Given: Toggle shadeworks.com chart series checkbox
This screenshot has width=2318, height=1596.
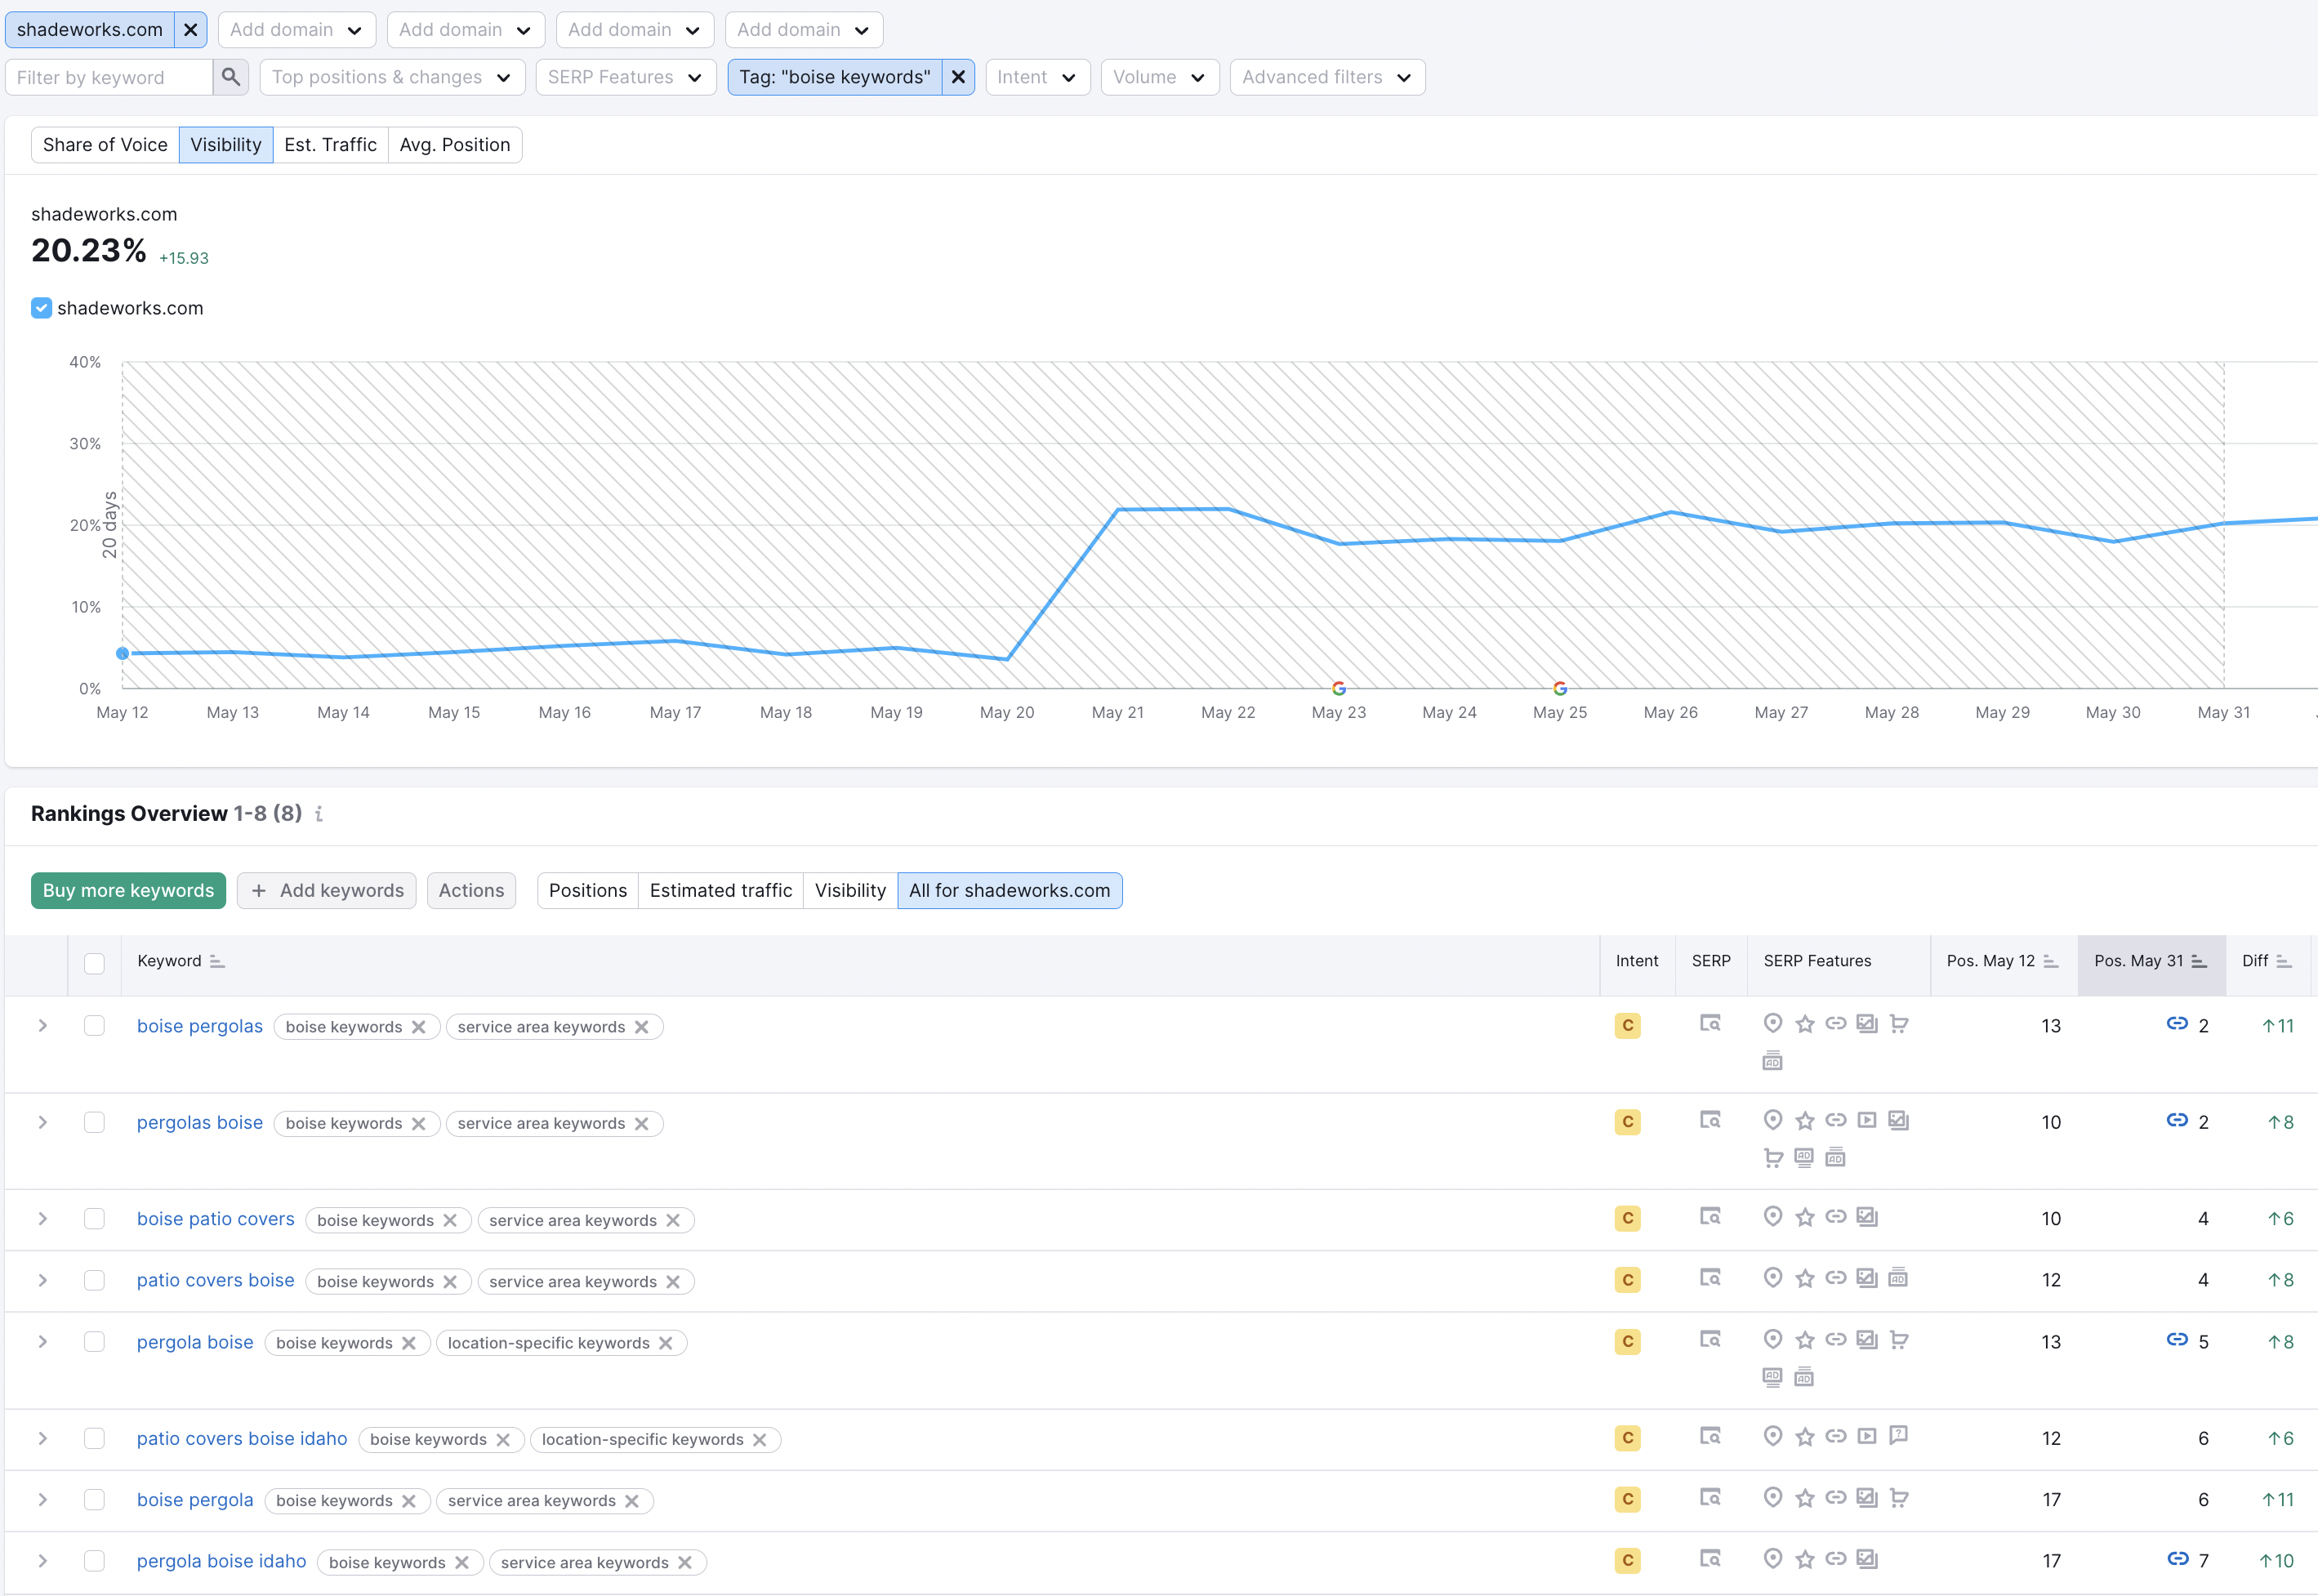Looking at the screenshot, I should pos(41,308).
